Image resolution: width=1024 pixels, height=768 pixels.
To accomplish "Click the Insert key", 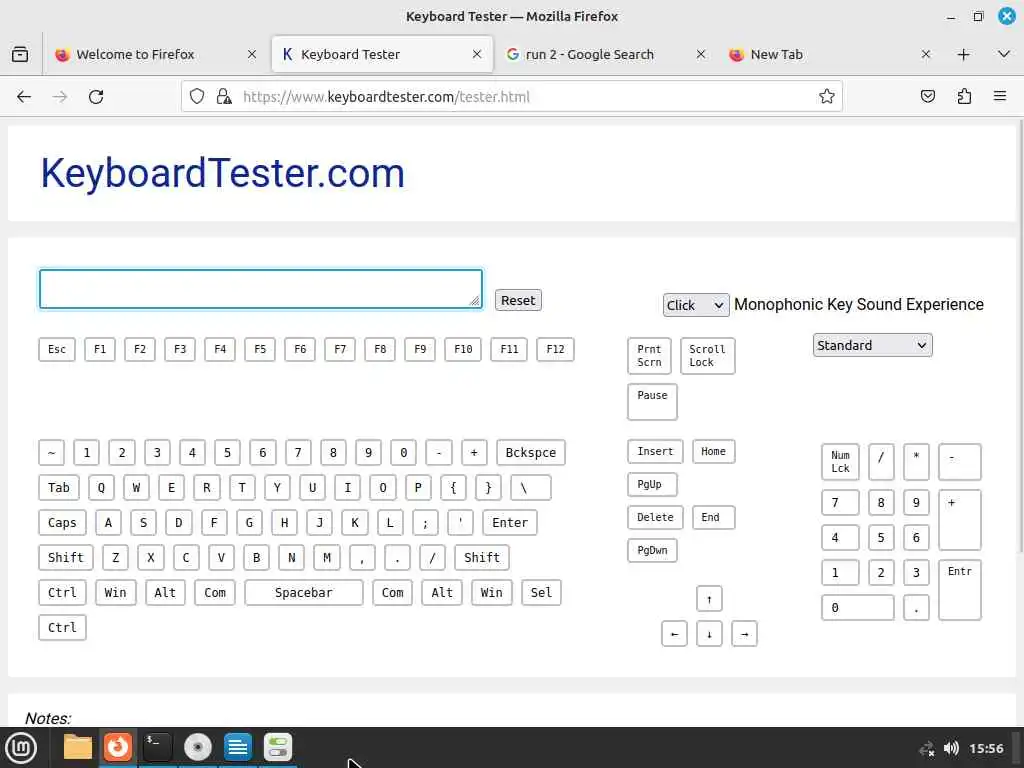I will (x=655, y=451).
